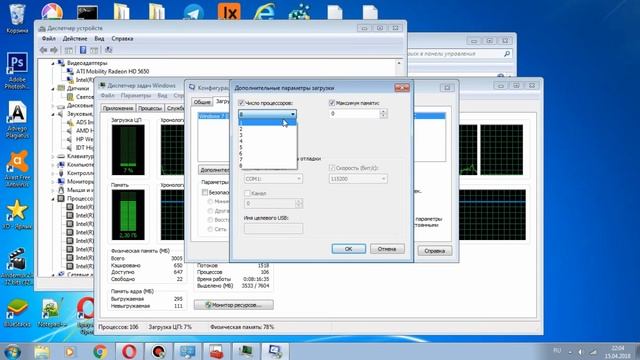Choose 2 in processor count list
Image resolution: width=640 pixels, height=360 pixels.
(x=267, y=129)
